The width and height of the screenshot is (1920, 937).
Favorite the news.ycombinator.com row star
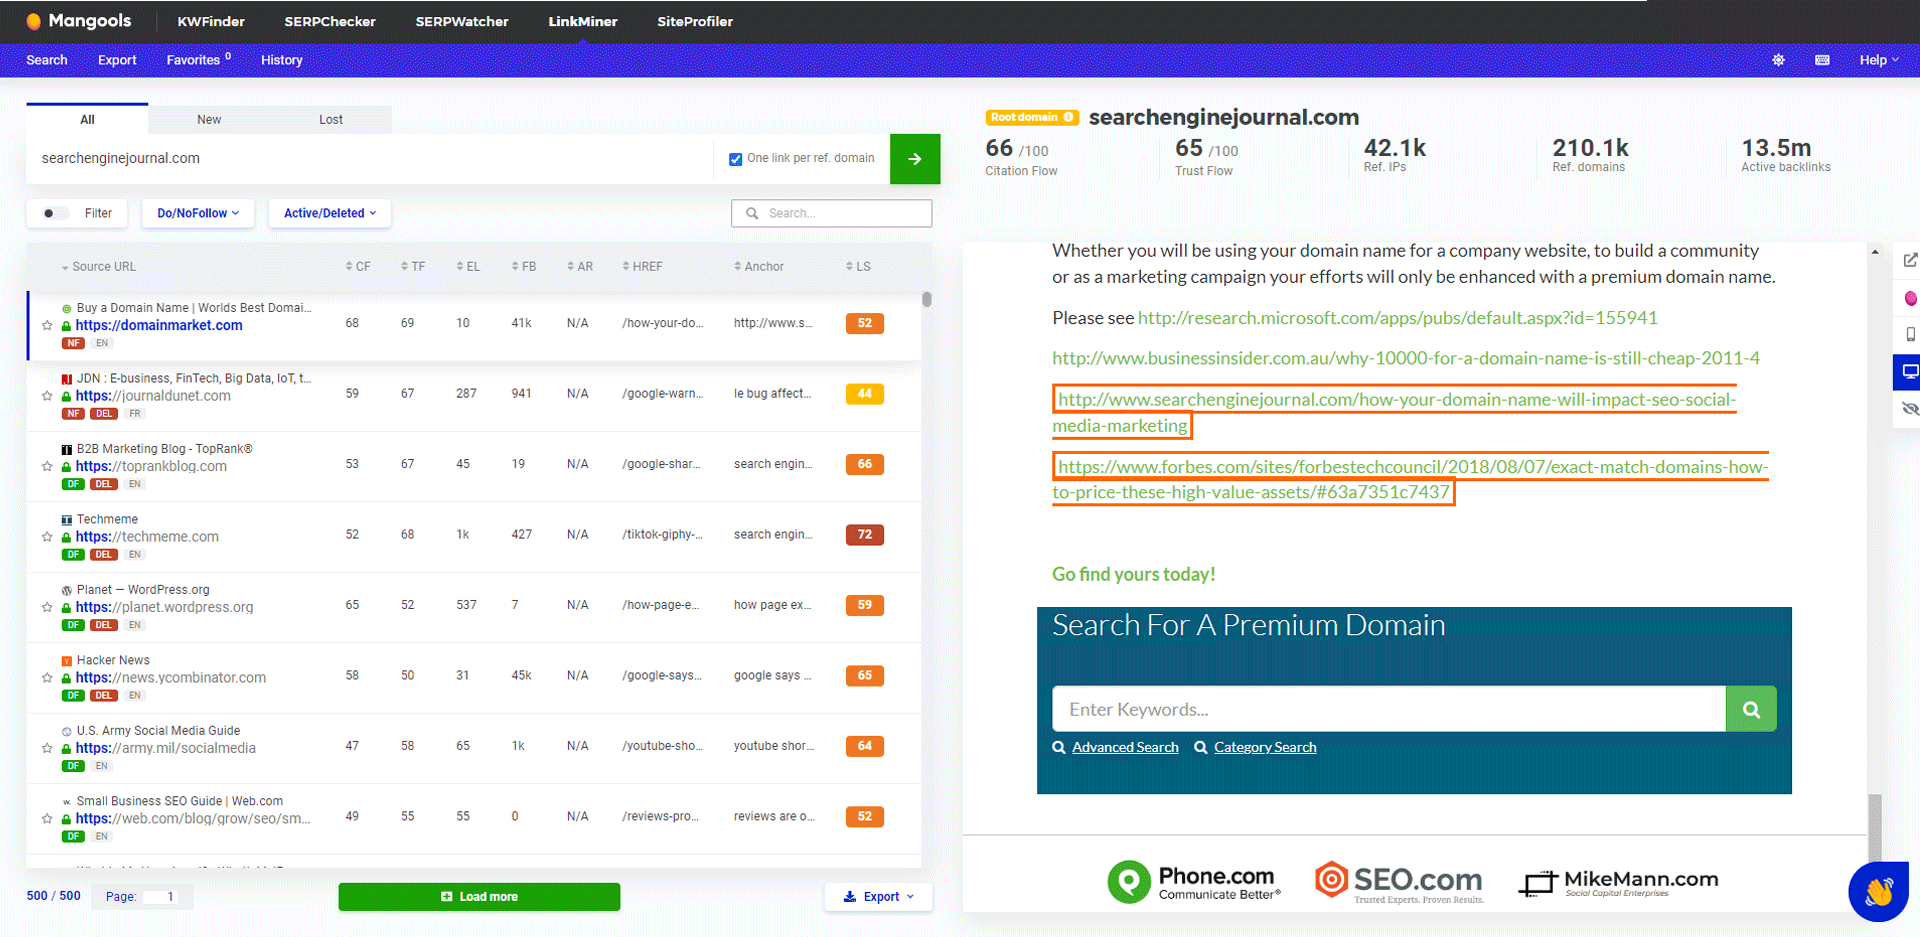pyautogui.click(x=47, y=678)
